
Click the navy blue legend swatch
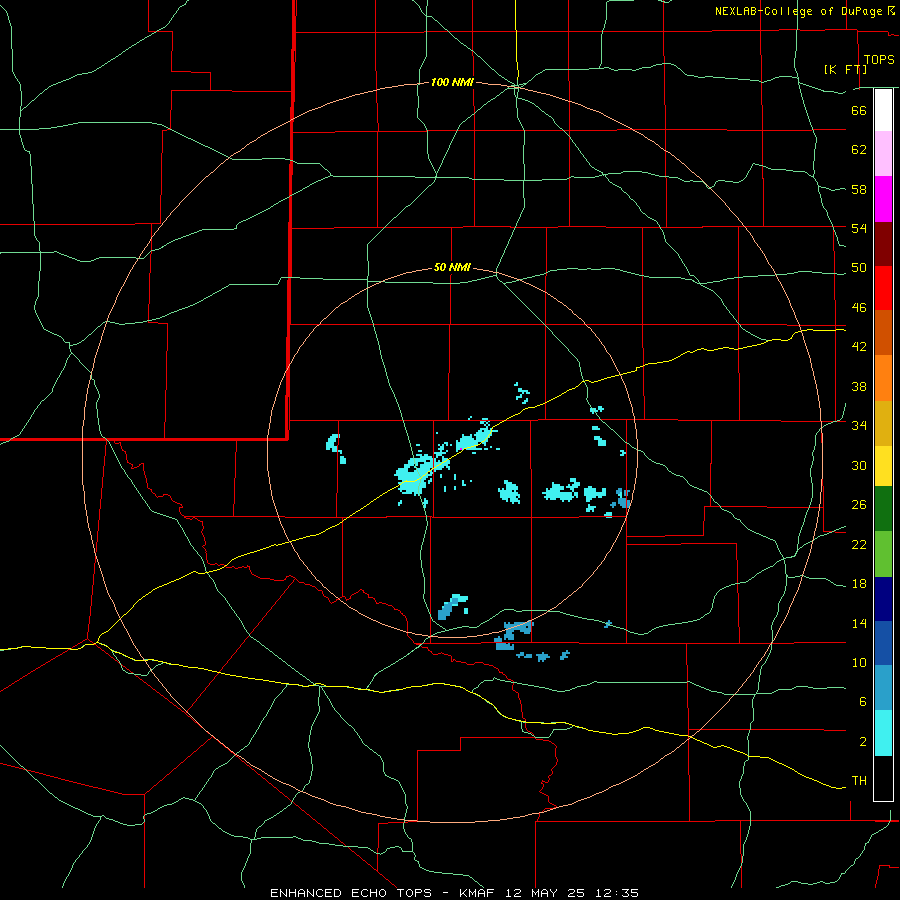[883, 599]
